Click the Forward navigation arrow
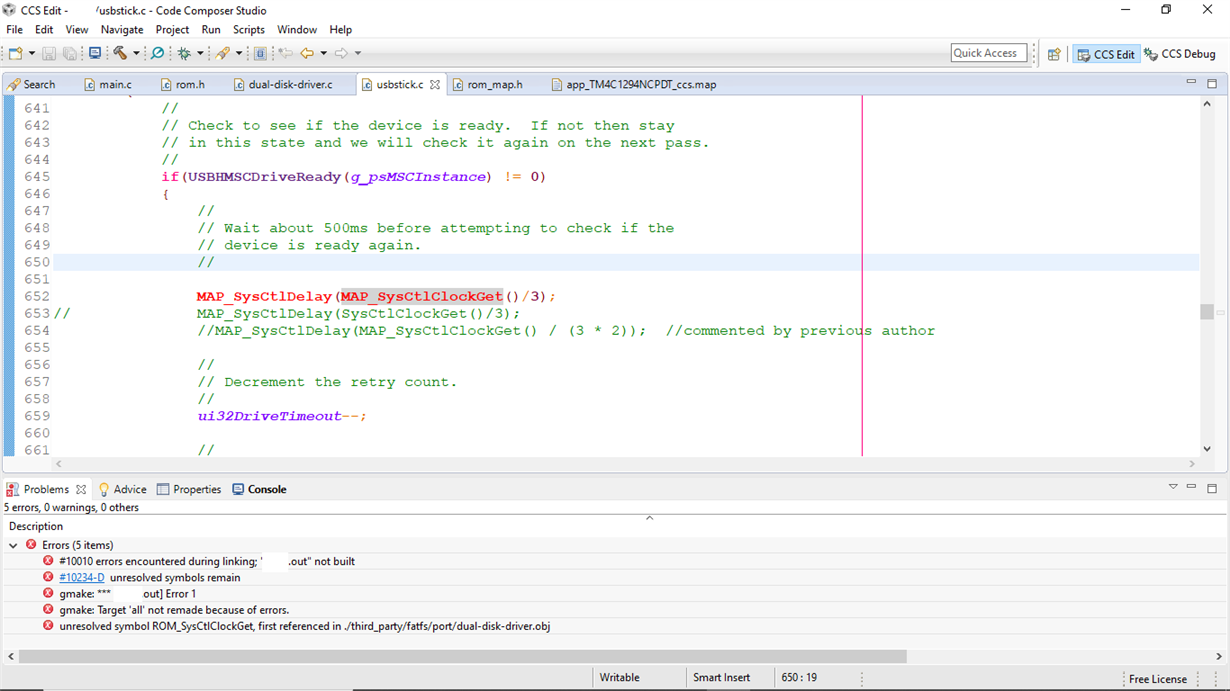 pyautogui.click(x=341, y=53)
